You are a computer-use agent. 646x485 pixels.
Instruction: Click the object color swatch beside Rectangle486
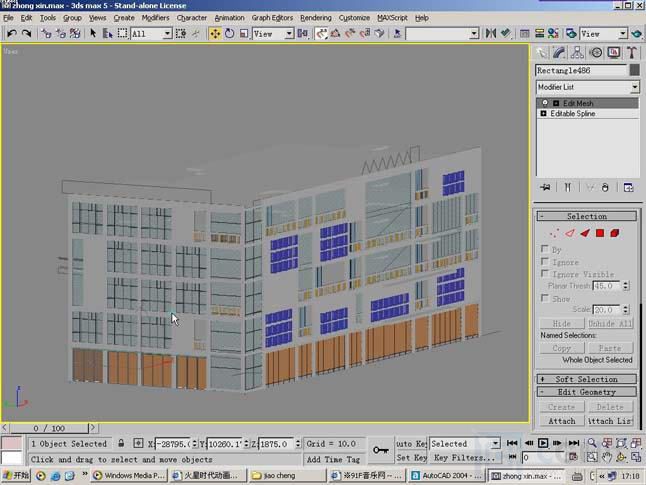634,70
